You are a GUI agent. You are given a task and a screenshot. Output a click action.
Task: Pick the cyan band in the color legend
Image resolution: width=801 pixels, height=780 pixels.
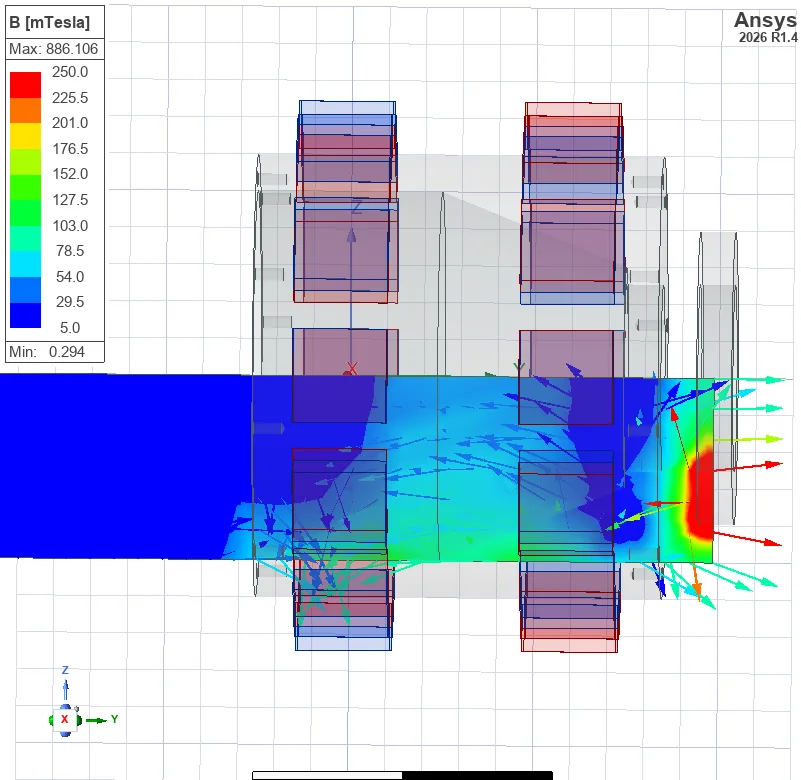click(26, 264)
